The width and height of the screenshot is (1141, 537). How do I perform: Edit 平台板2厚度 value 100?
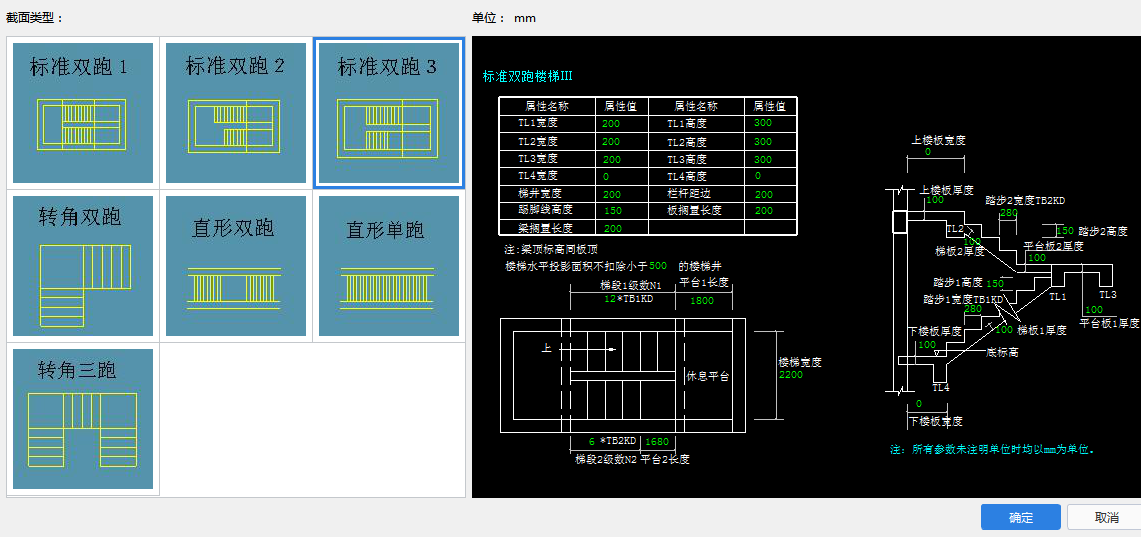[x=1037, y=258]
